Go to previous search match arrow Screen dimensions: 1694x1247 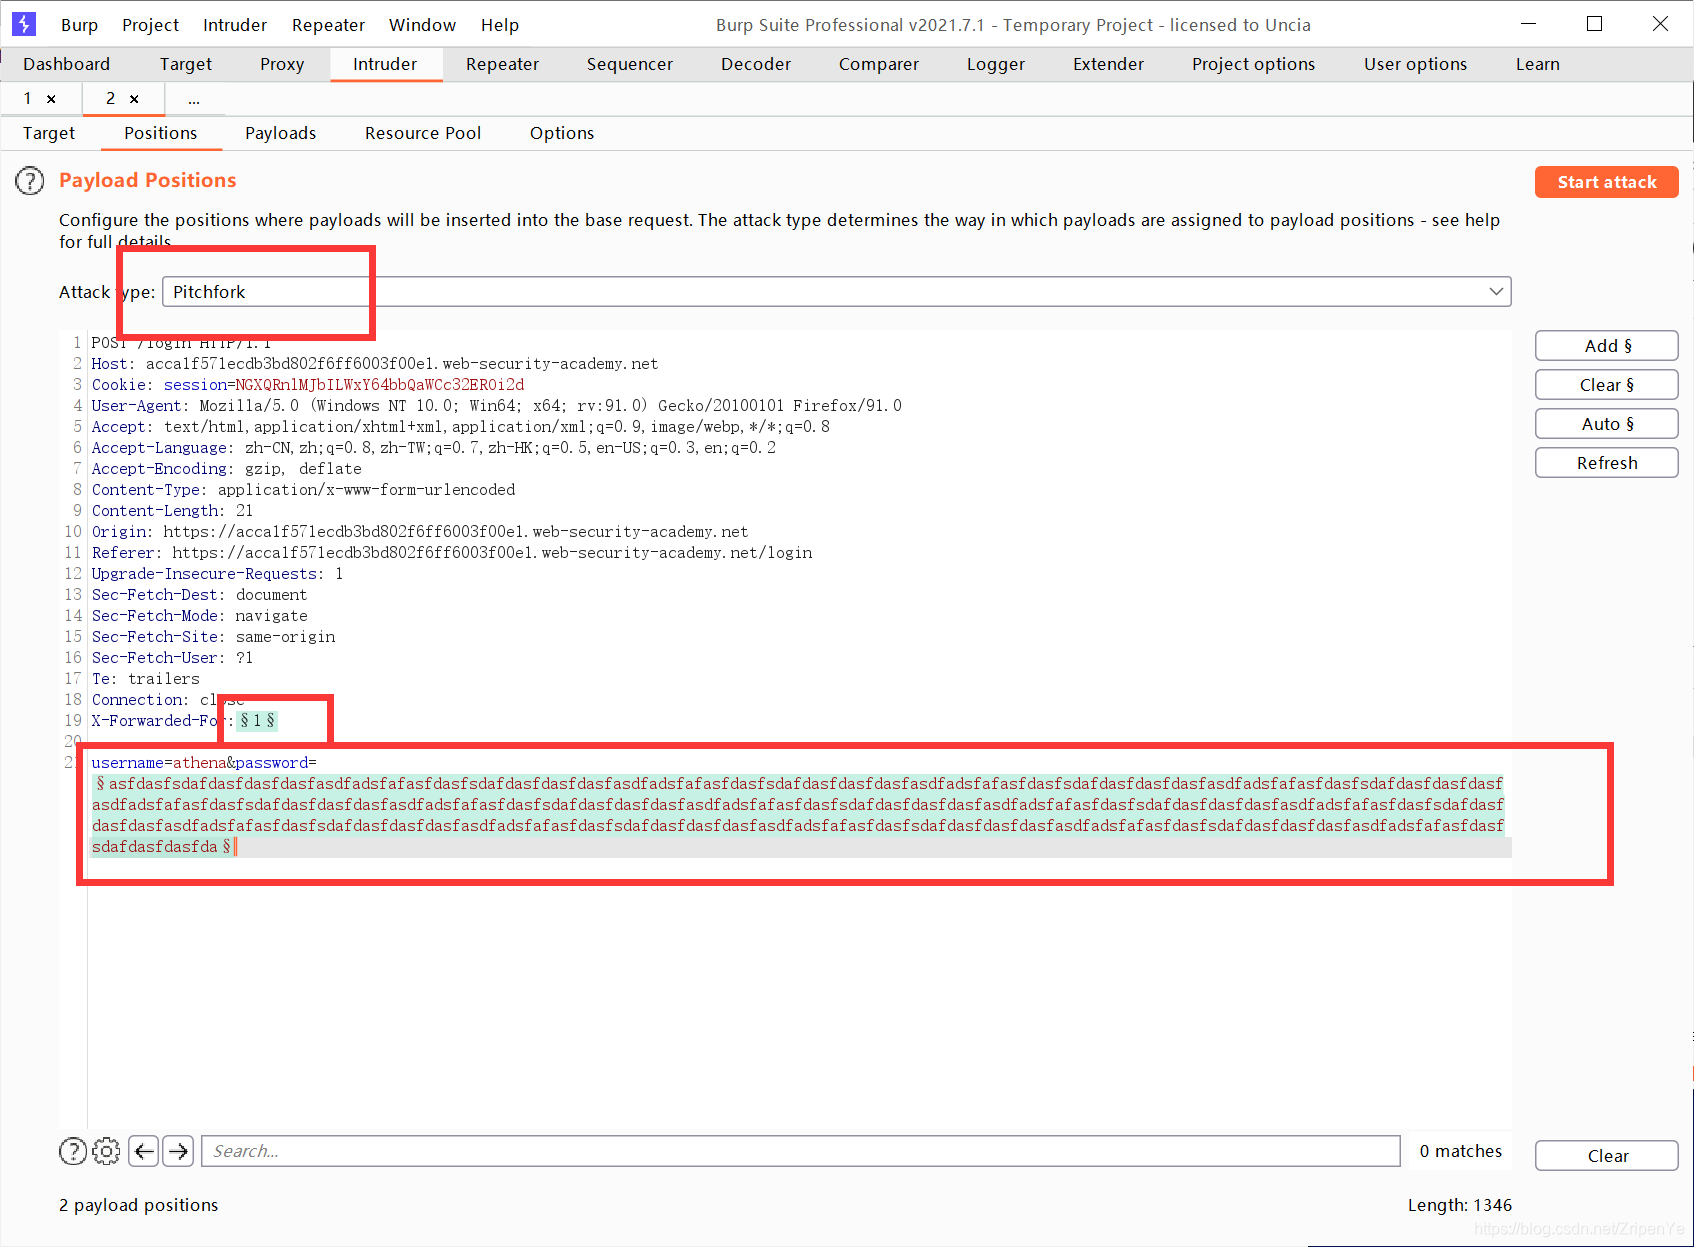coord(144,1152)
